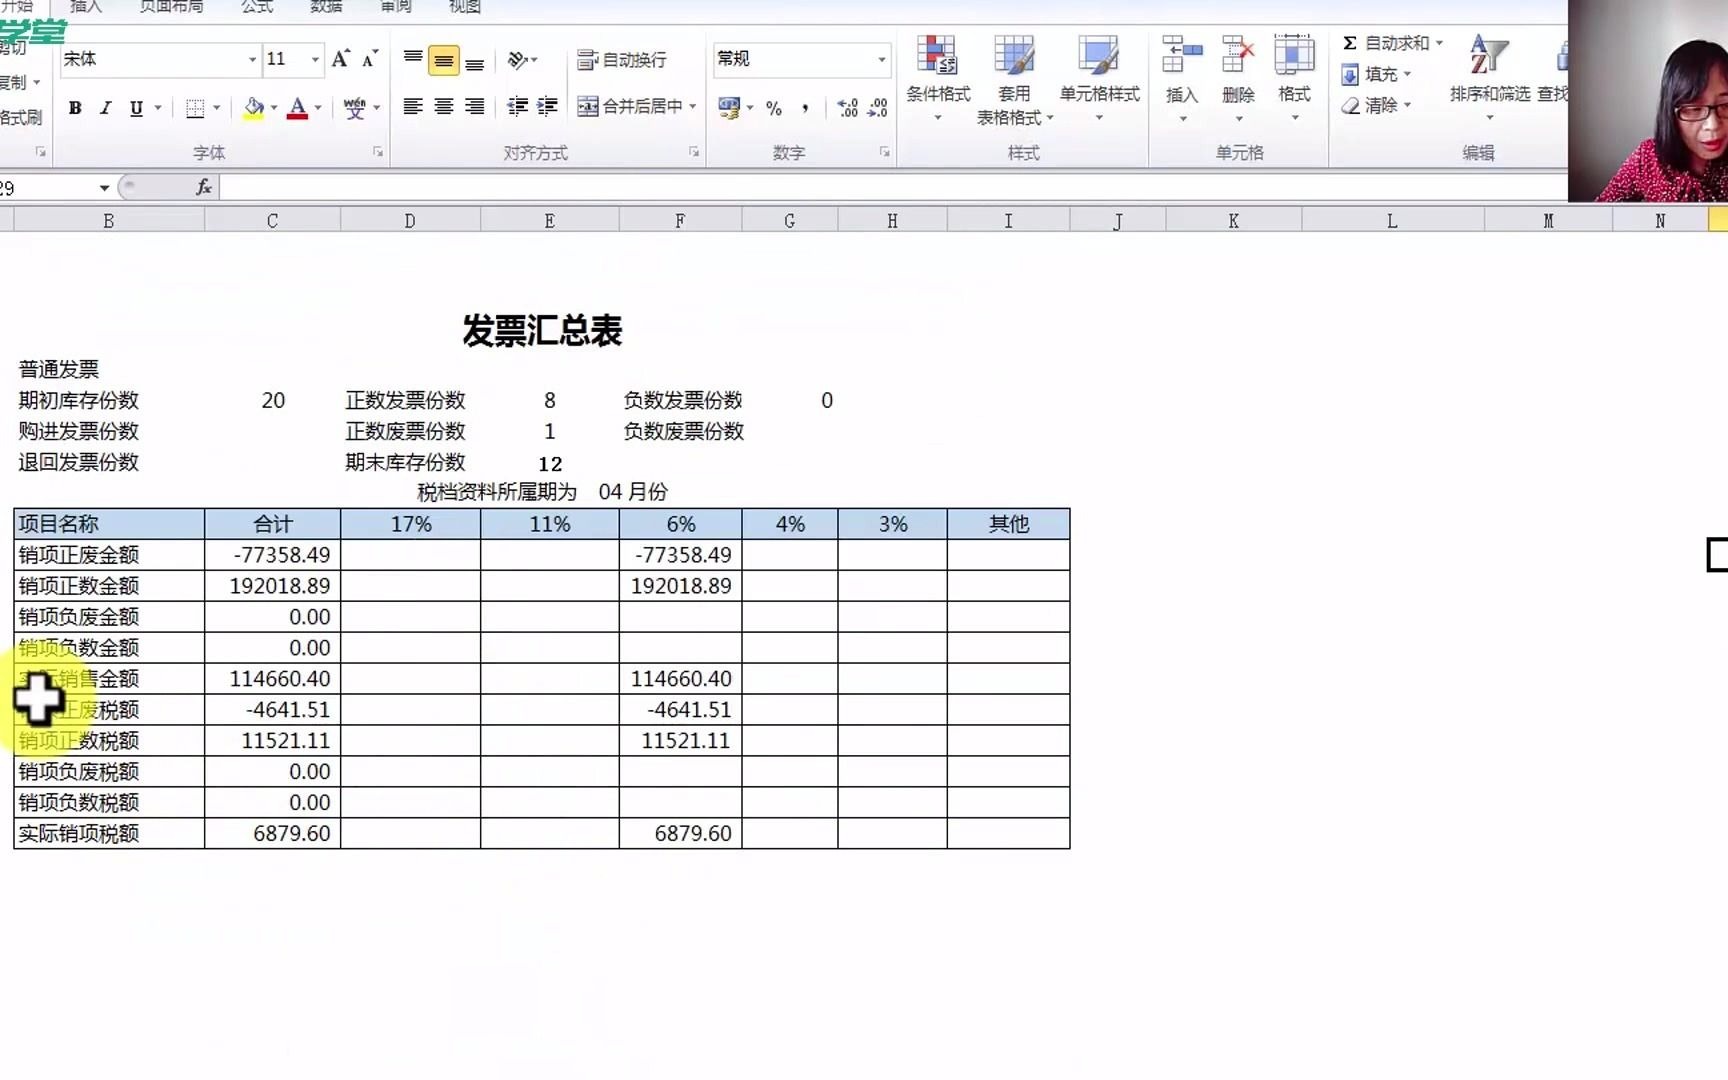Click the 合并后居中 (Merge & Center) button
Image resolution: width=1728 pixels, height=1080 pixels.
click(x=634, y=106)
